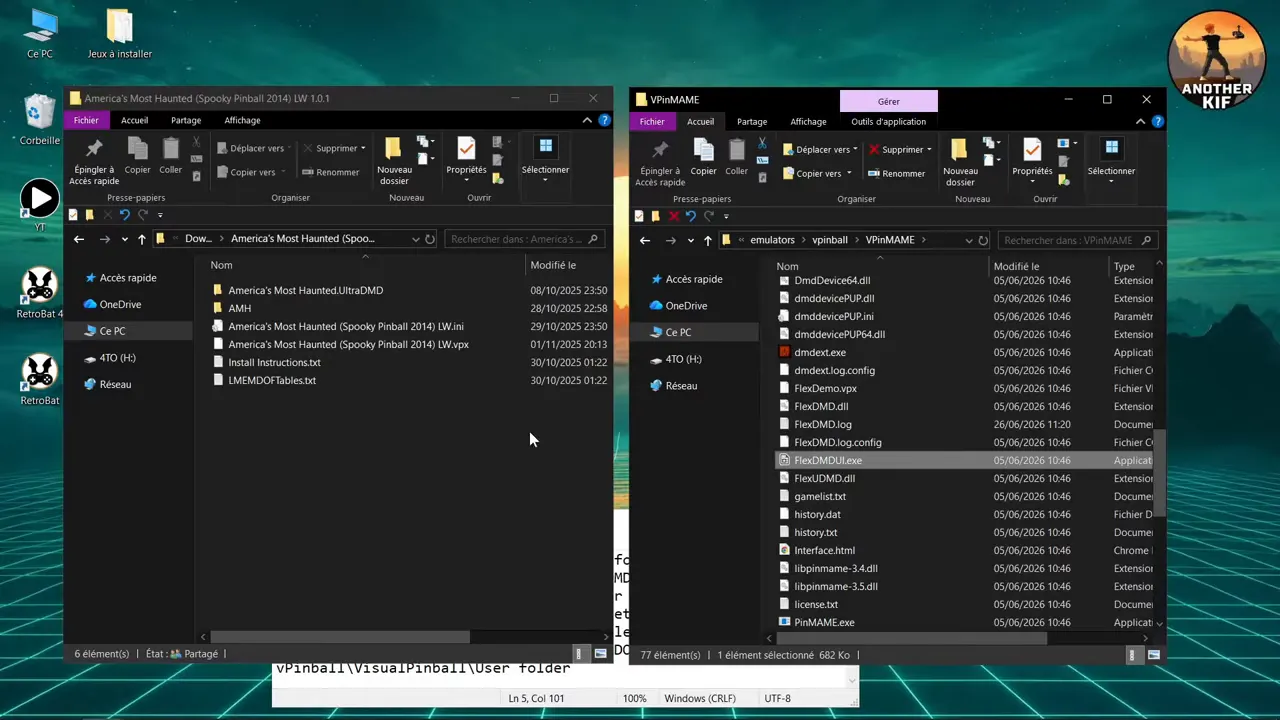The width and height of the screenshot is (1280, 720).
Task: Switch to Affichage tab in left window
Action: click(x=242, y=120)
